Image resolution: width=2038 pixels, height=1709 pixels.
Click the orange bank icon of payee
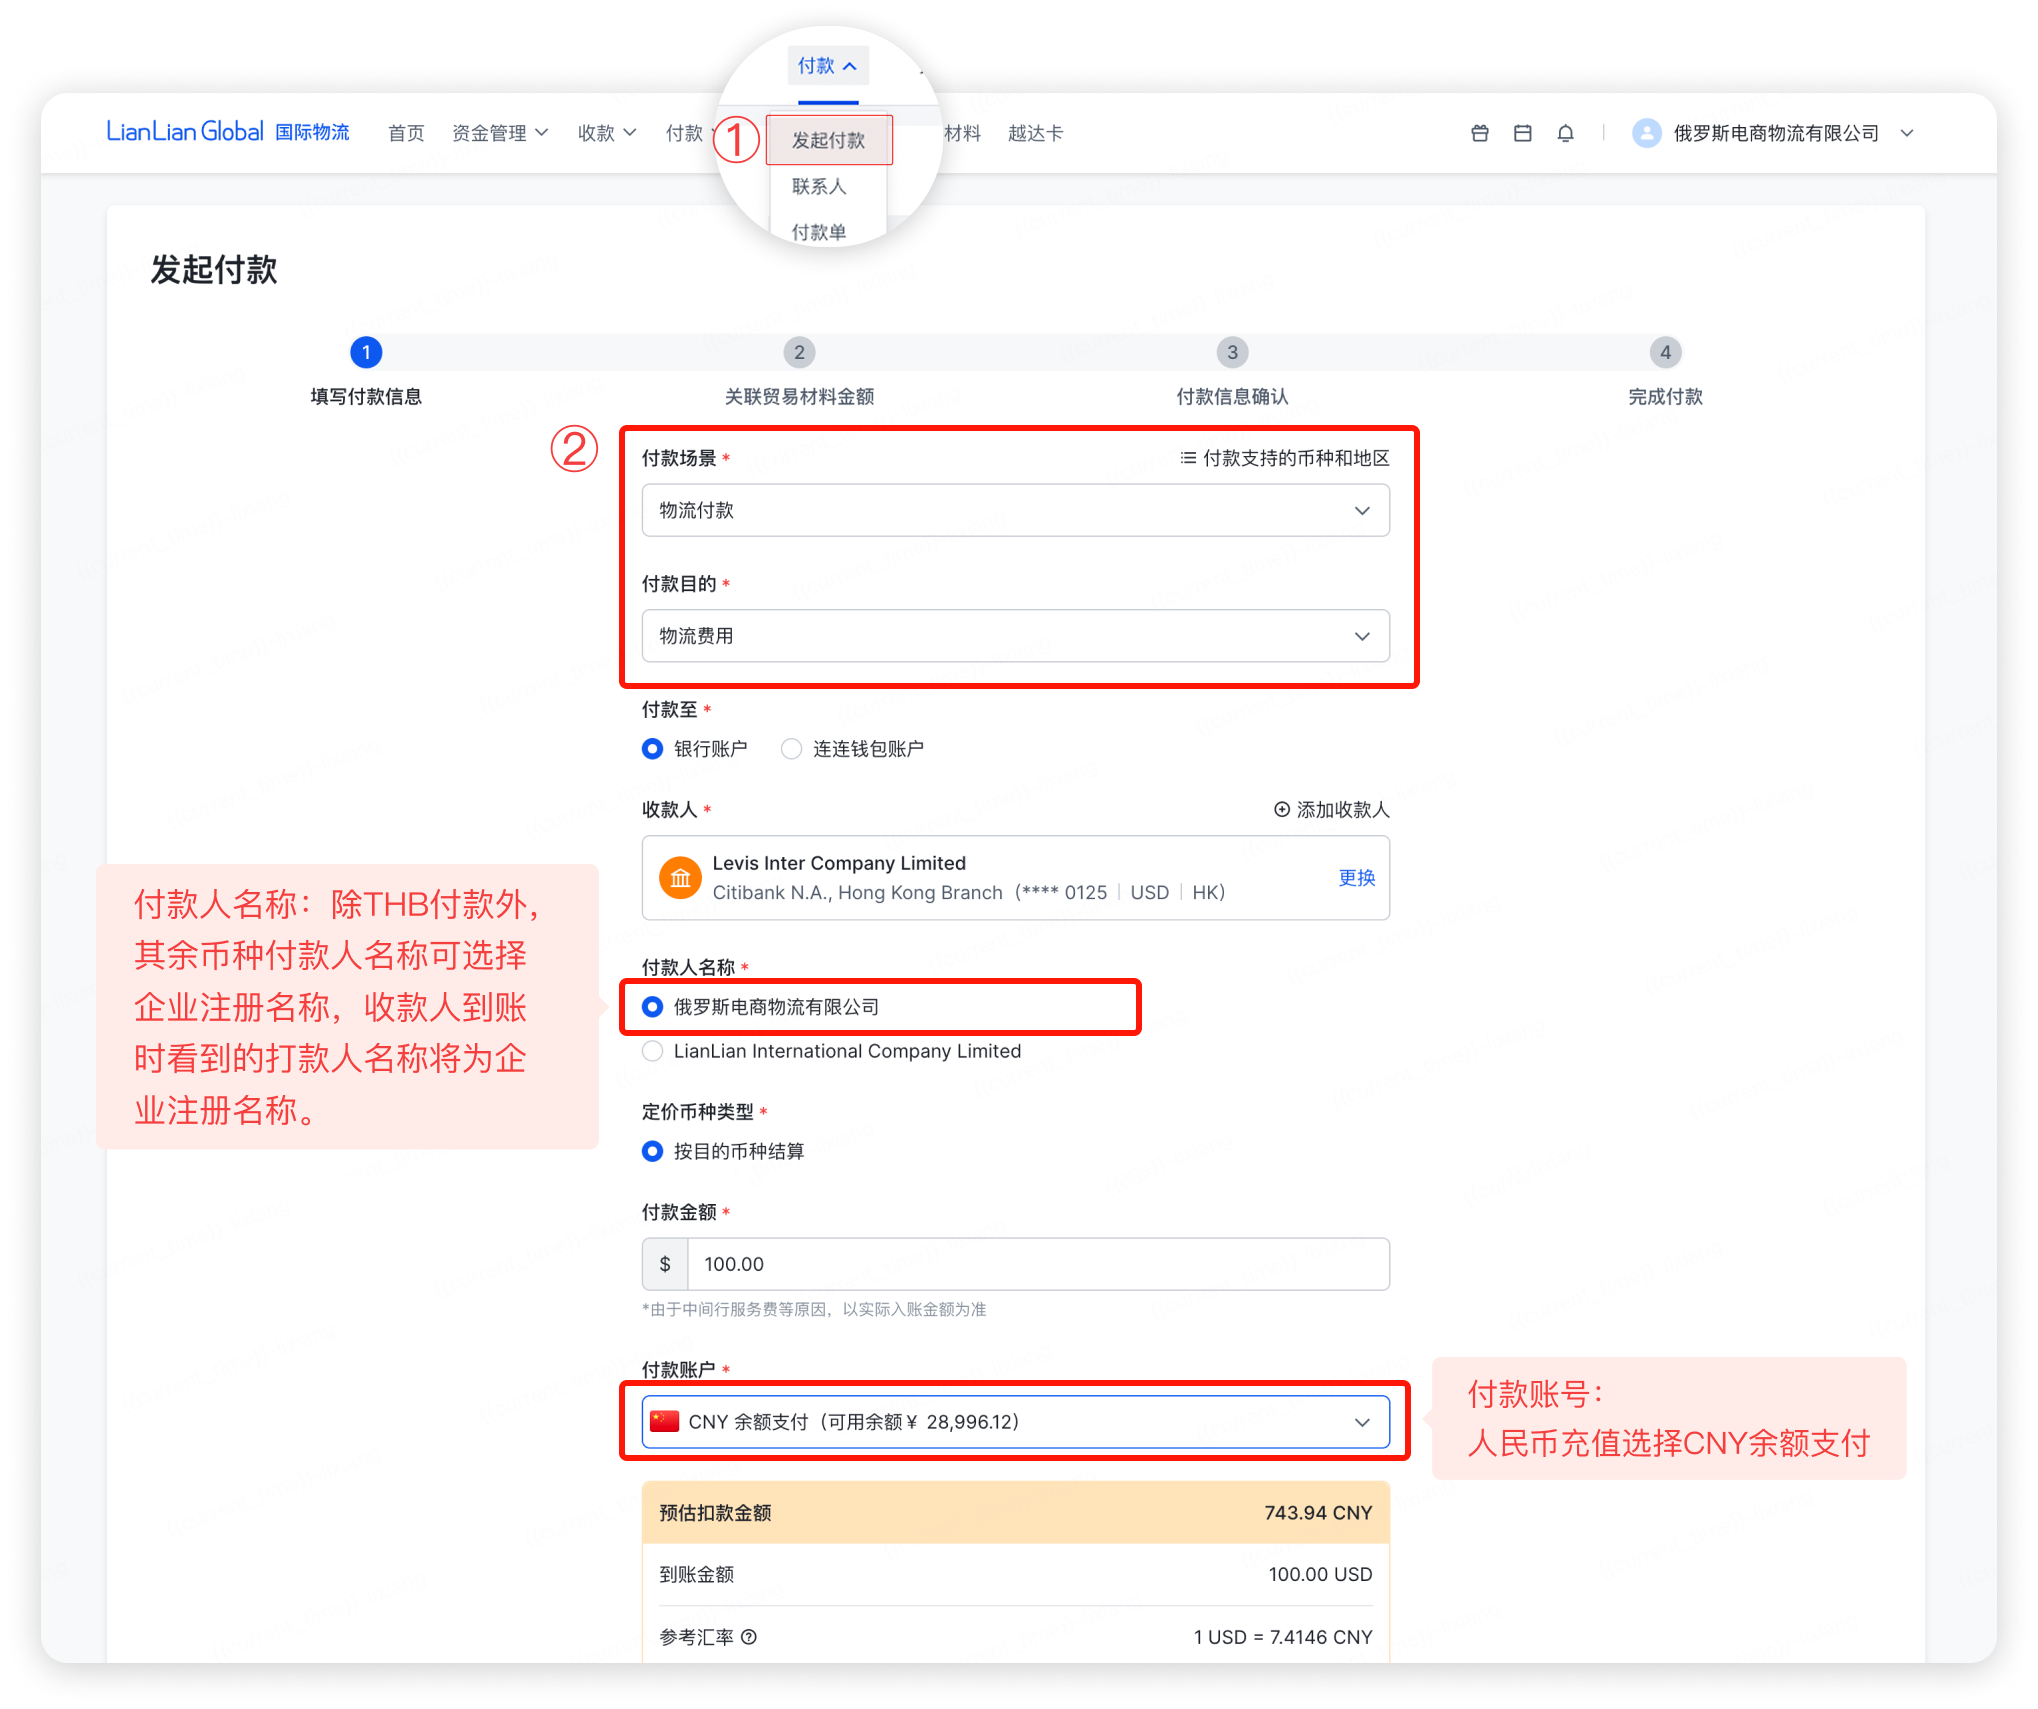[680, 878]
